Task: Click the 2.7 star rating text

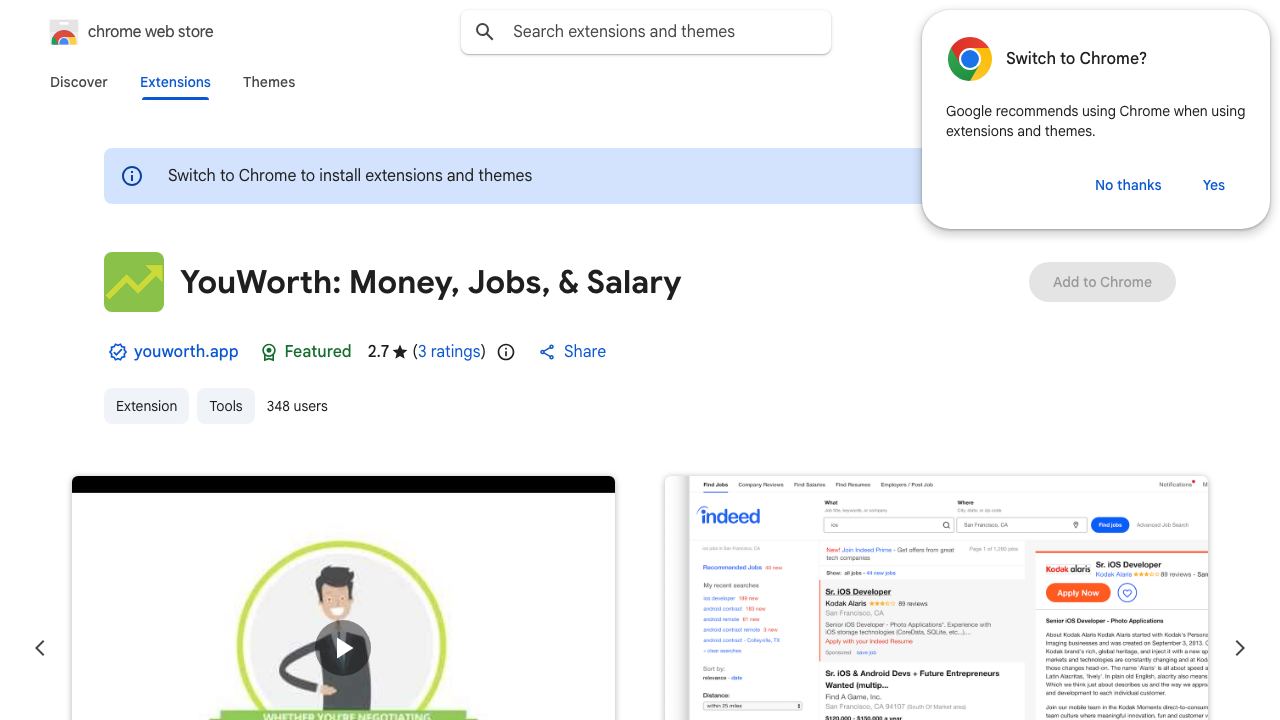Action: click(387, 351)
